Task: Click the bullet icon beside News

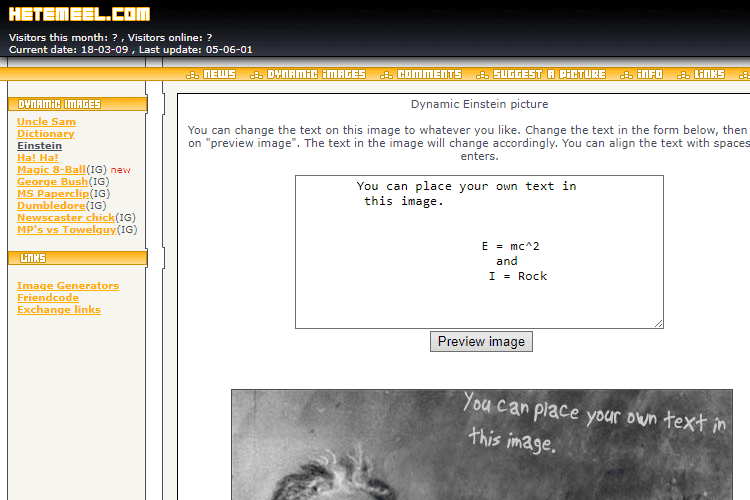Action: click(x=192, y=75)
